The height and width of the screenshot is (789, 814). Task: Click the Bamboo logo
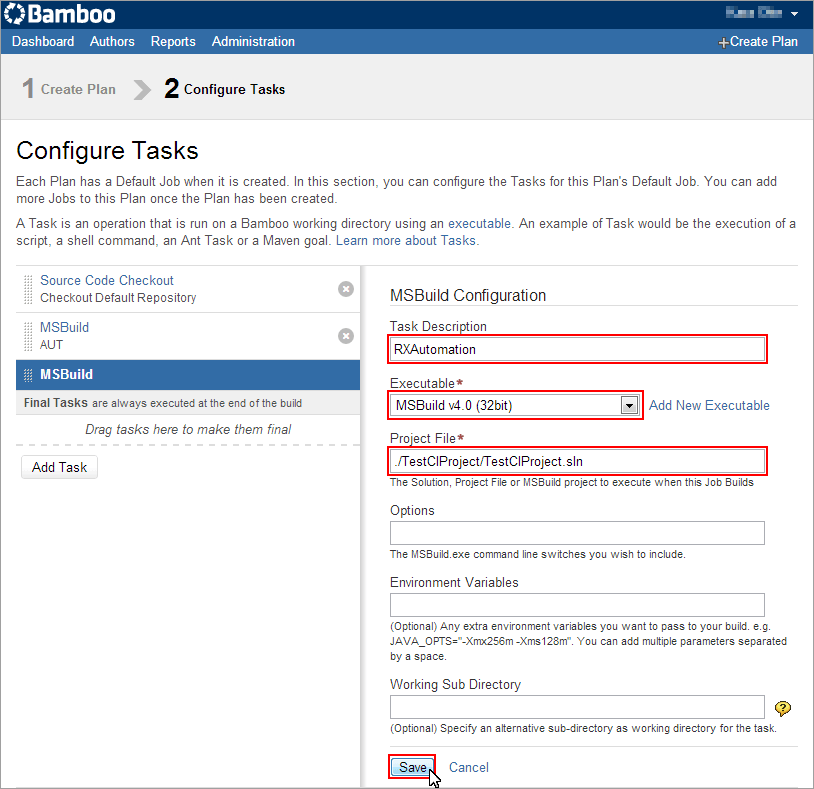click(x=60, y=14)
